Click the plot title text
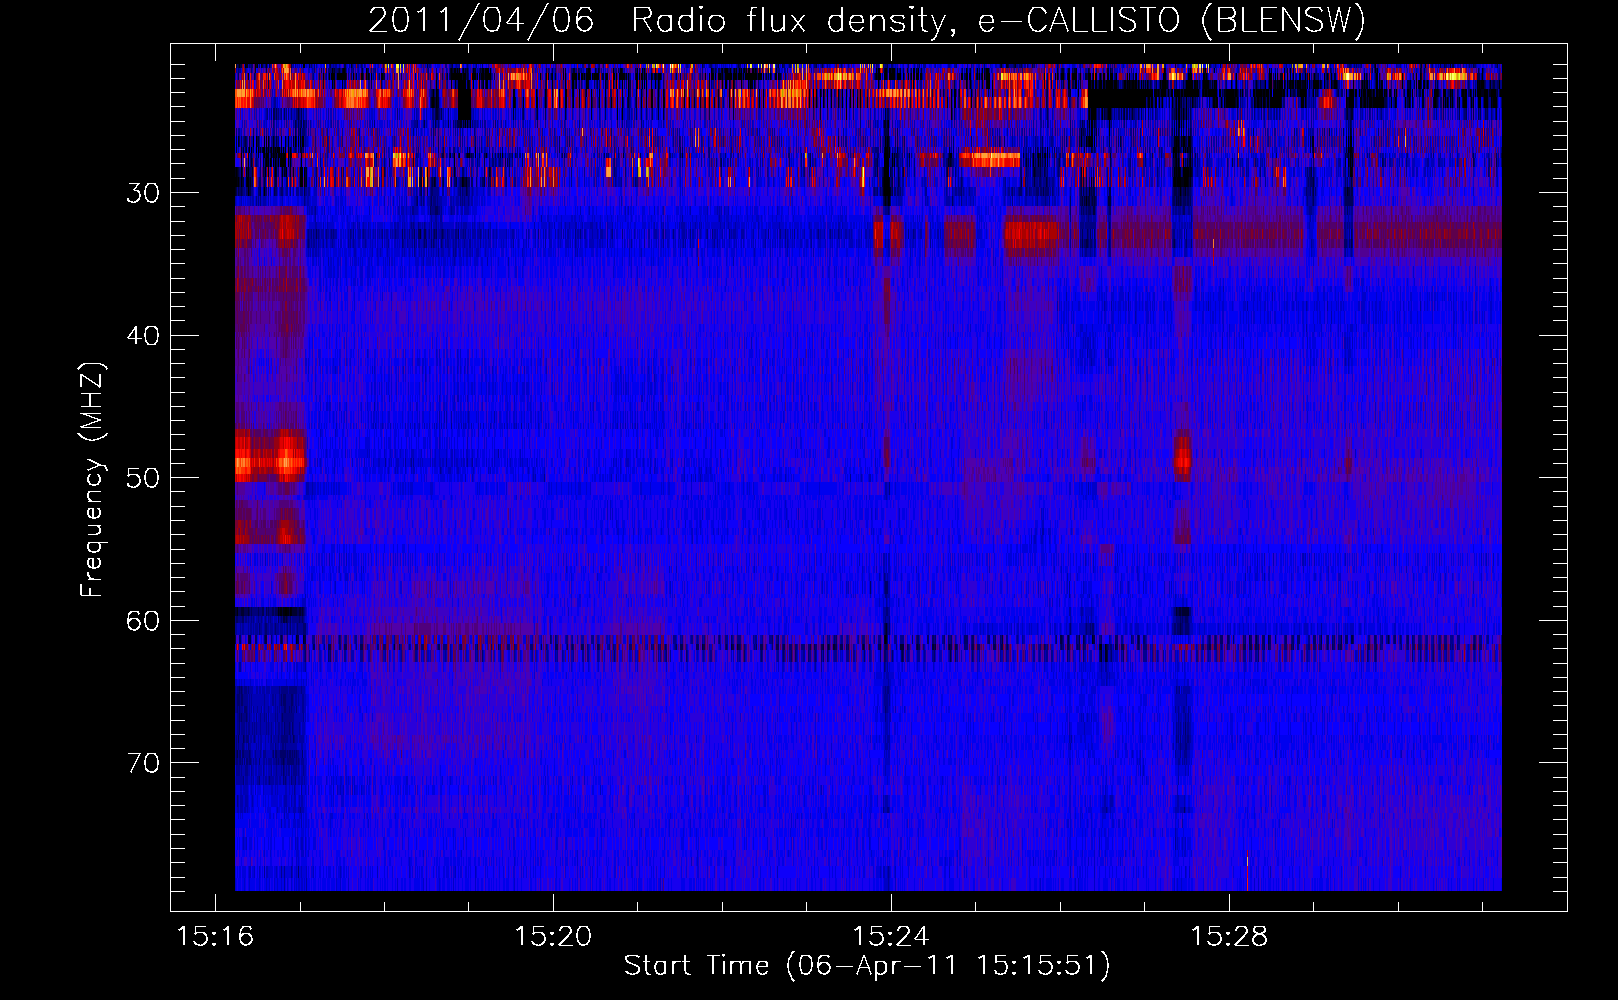Image resolution: width=1618 pixels, height=1000 pixels. point(867,20)
